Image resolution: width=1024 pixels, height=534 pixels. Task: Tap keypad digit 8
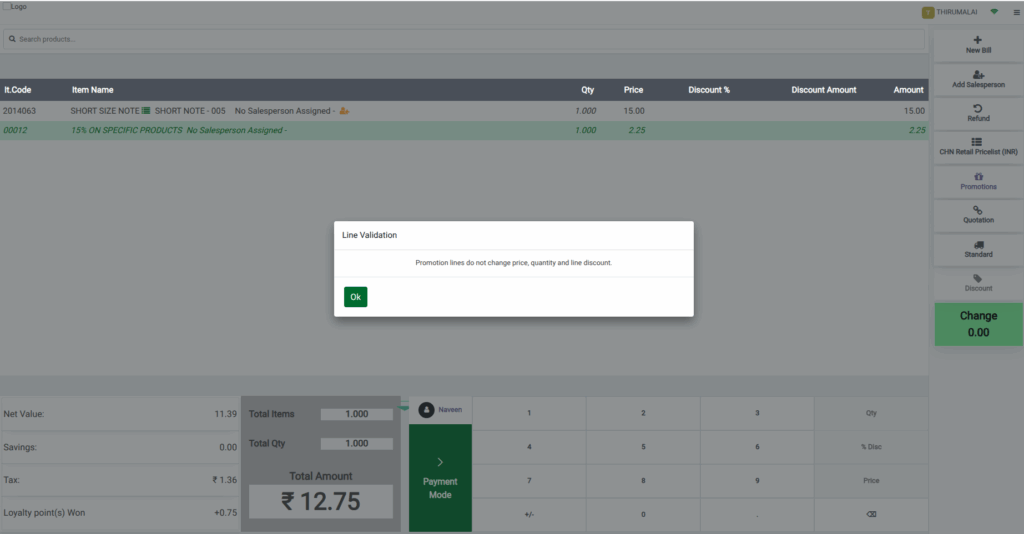pyautogui.click(x=643, y=480)
